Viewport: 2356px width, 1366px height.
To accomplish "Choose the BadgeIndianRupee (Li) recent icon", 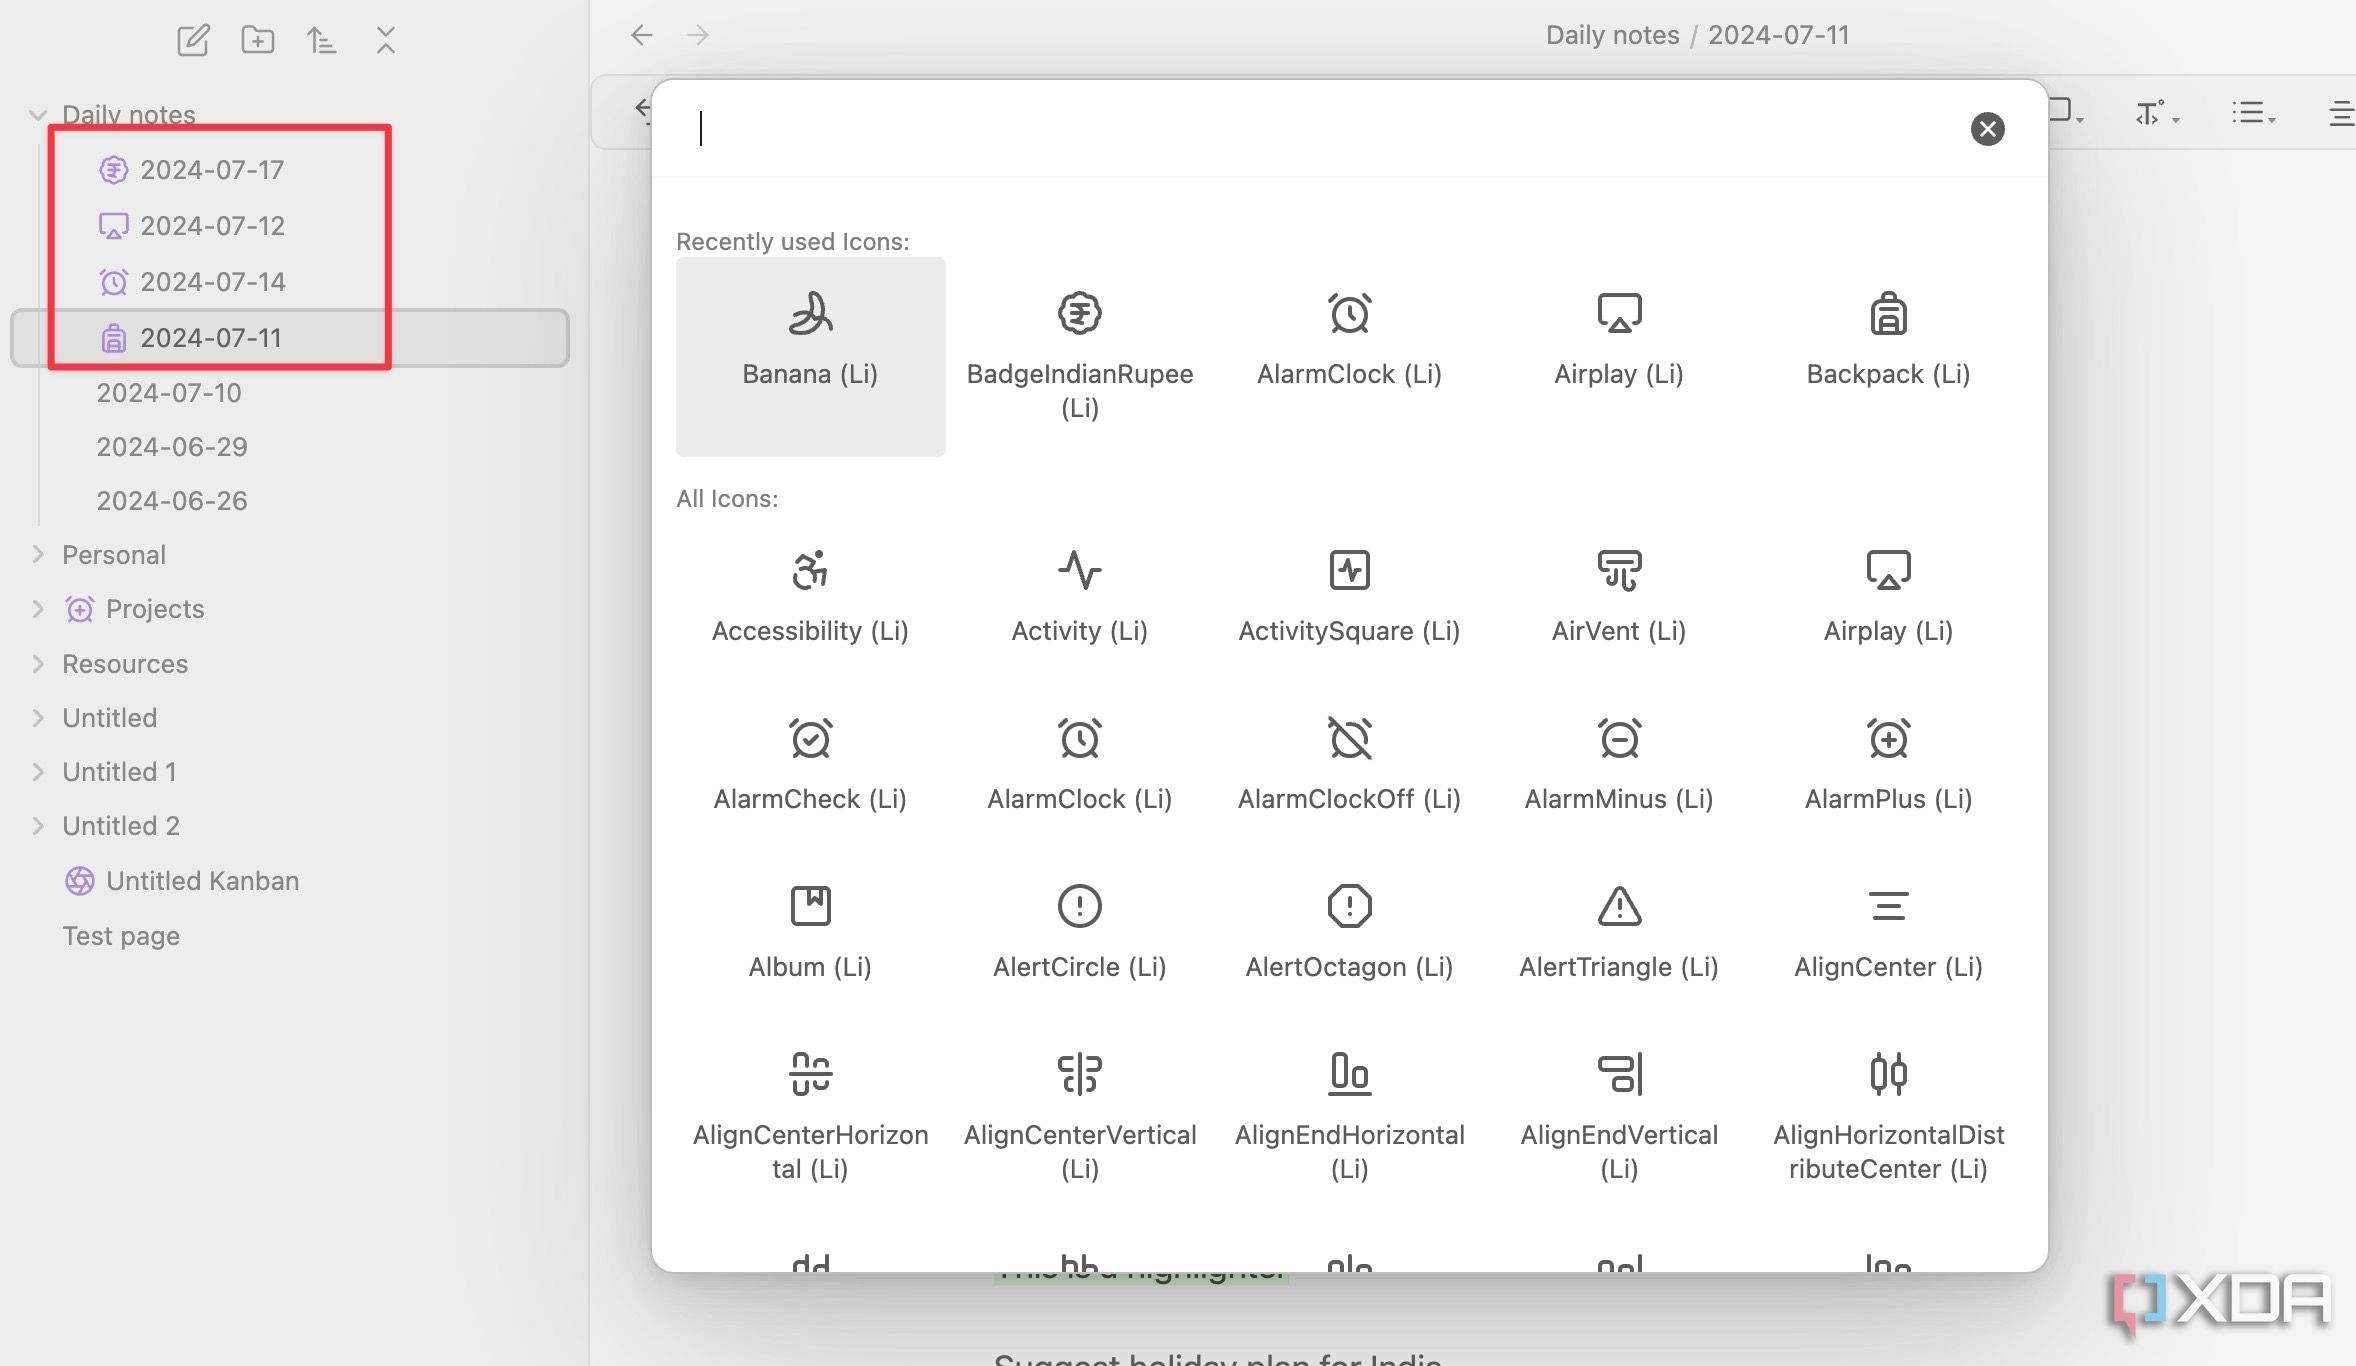I will click(1080, 356).
